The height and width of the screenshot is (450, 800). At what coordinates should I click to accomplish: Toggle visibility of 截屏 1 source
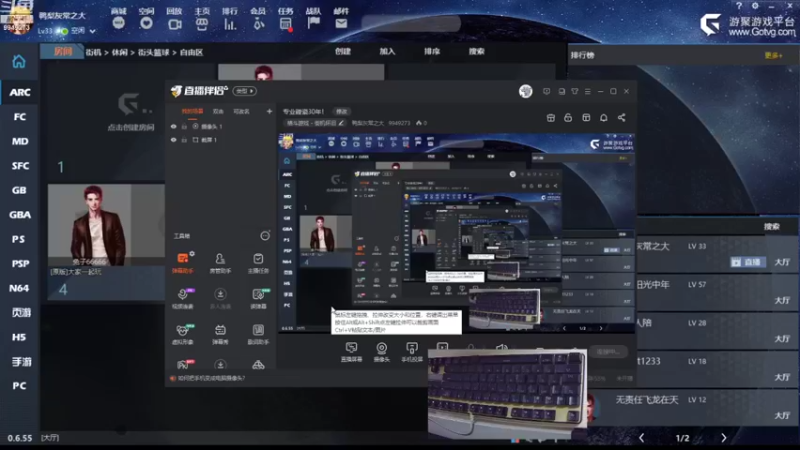(173, 140)
